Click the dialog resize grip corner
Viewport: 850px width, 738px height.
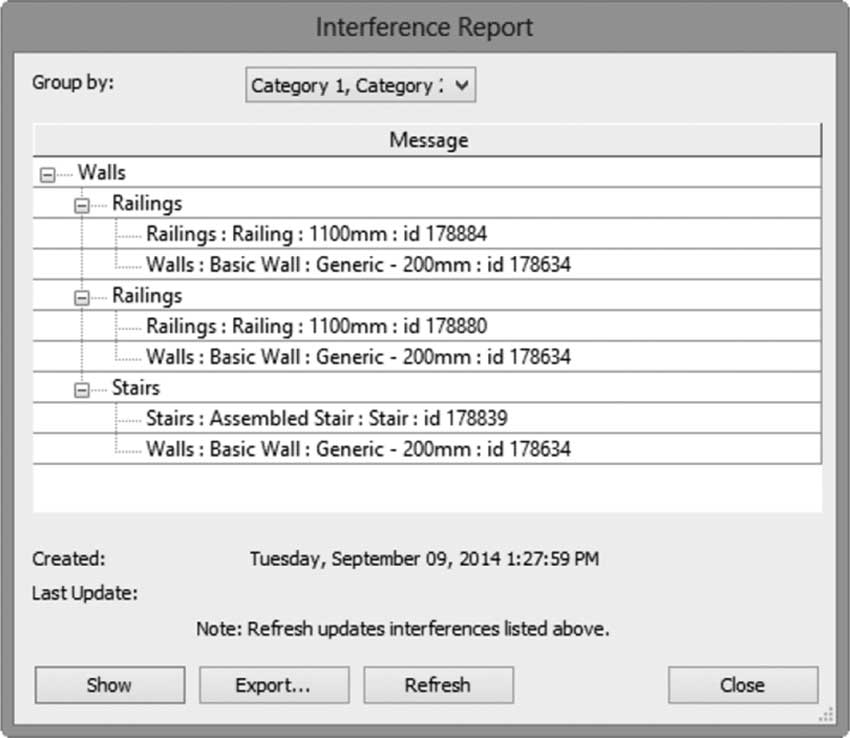tap(826, 715)
